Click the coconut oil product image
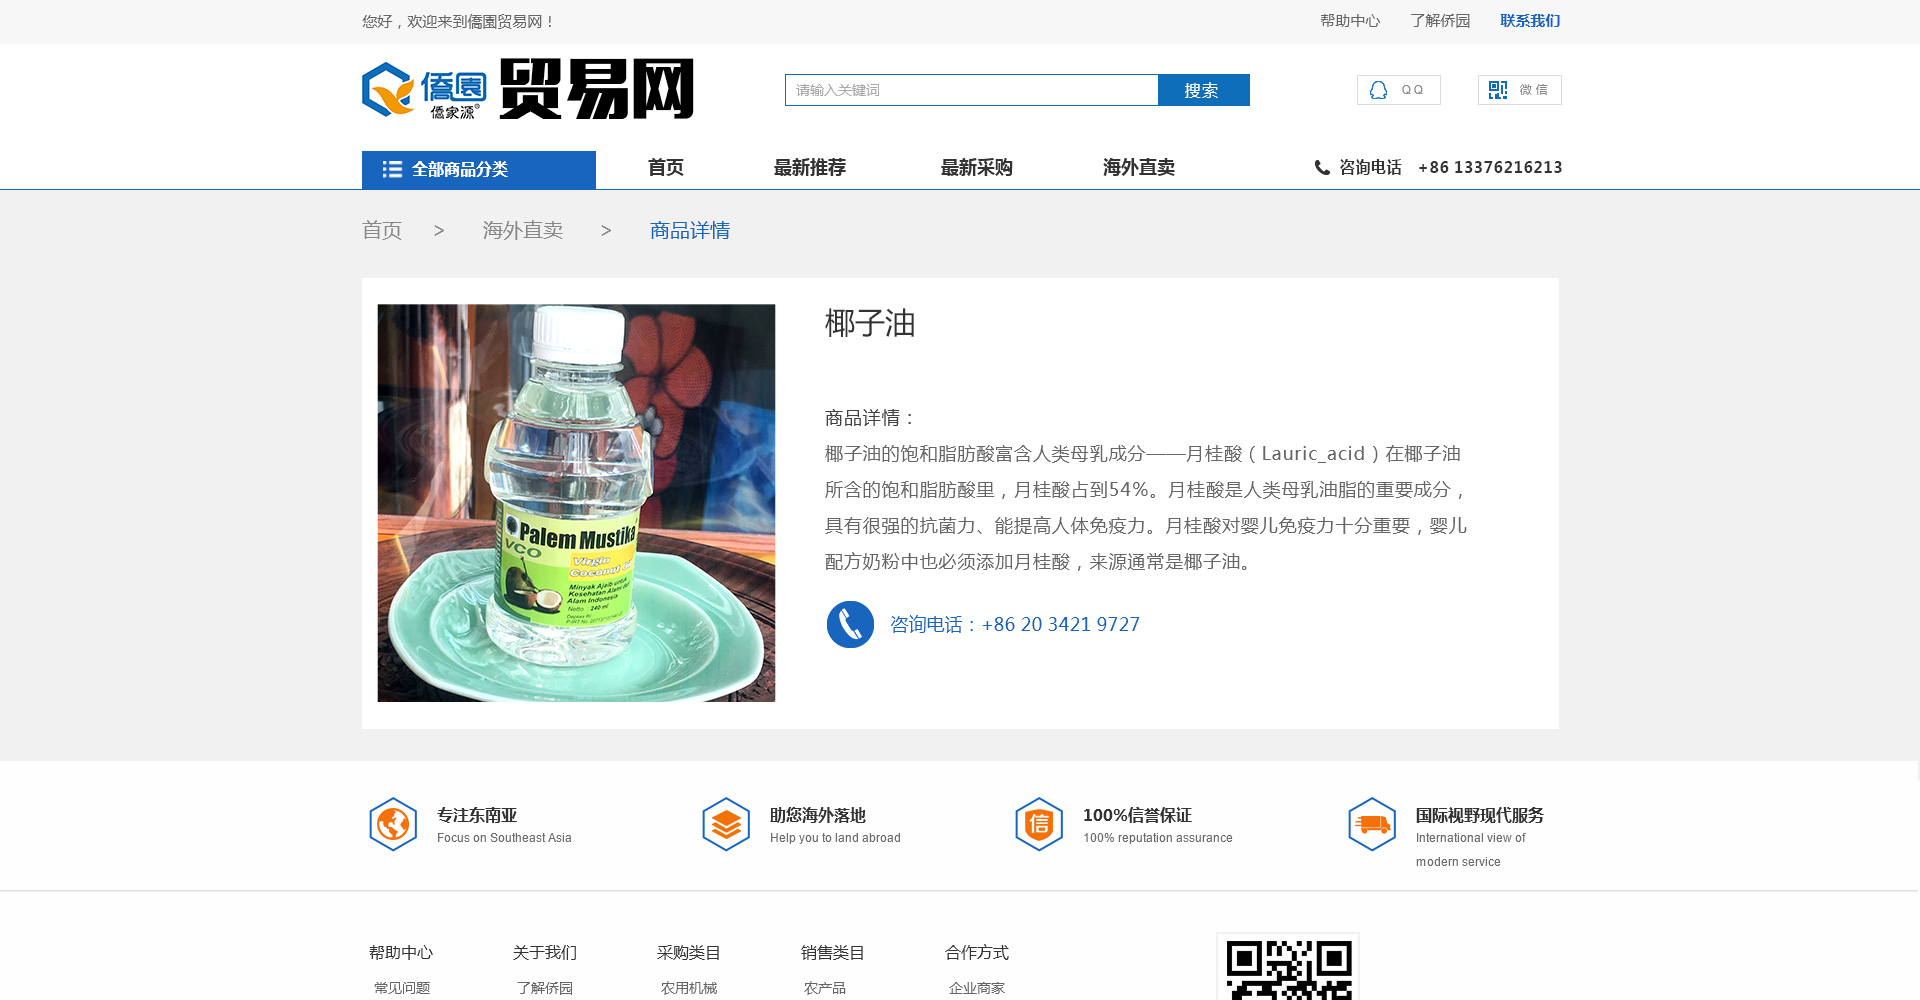The width and height of the screenshot is (1920, 1000). (x=576, y=503)
